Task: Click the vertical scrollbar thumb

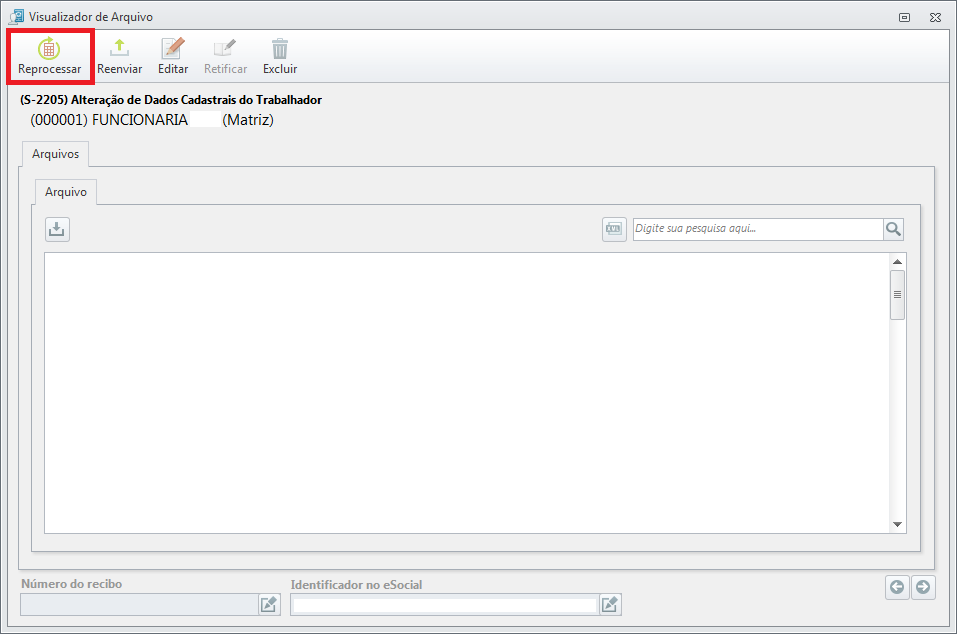Action: pos(897,295)
